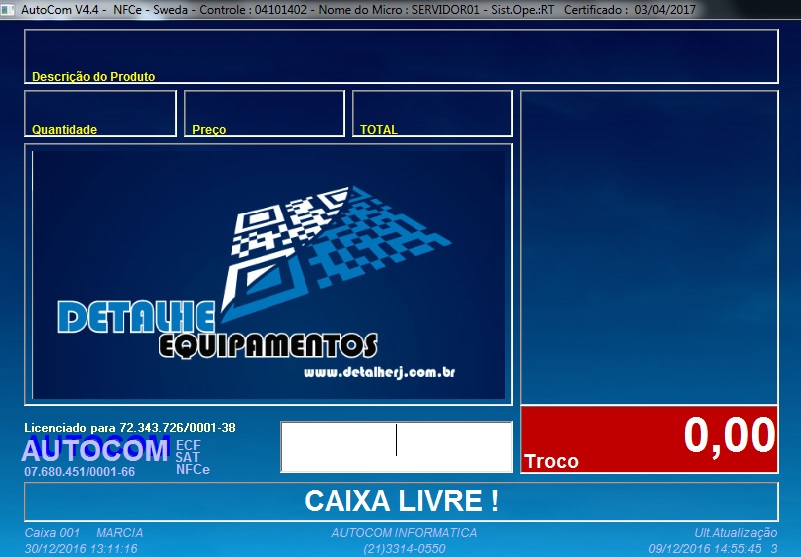Image resolution: width=801 pixels, height=557 pixels.
Task: Click the phone number (21)3314-0550
Action: [x=404, y=549]
